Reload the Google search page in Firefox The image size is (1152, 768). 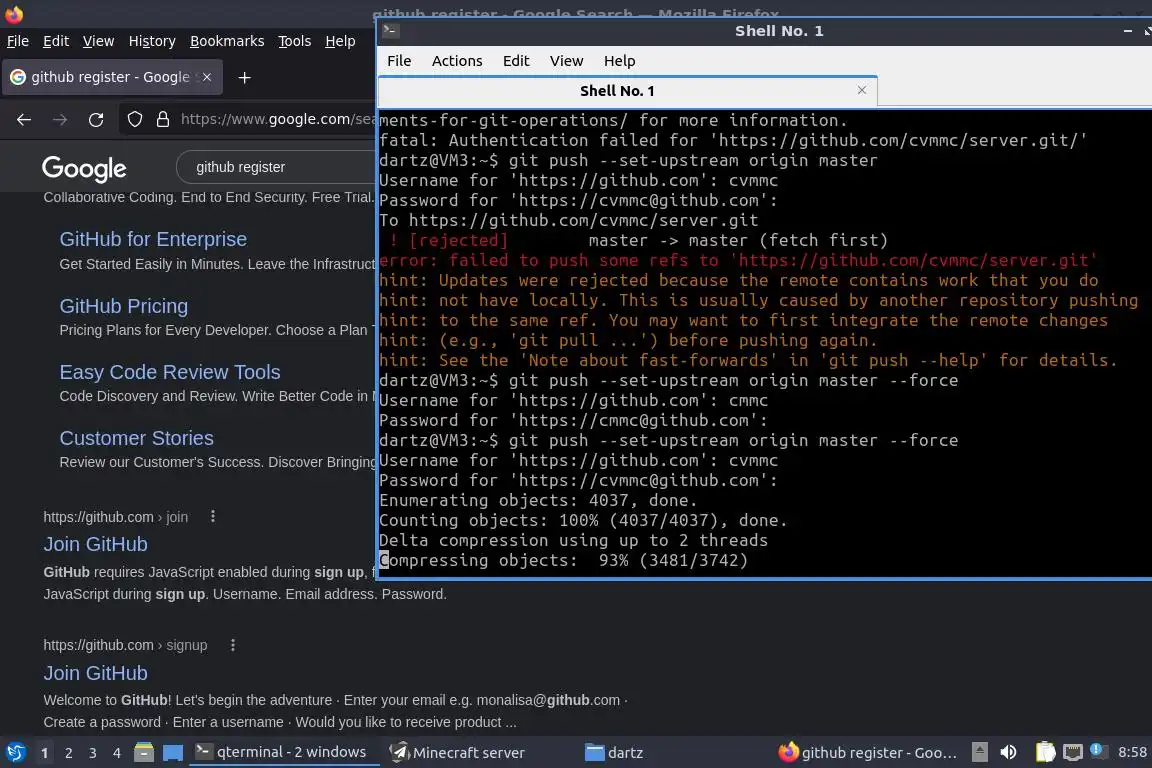(96, 120)
